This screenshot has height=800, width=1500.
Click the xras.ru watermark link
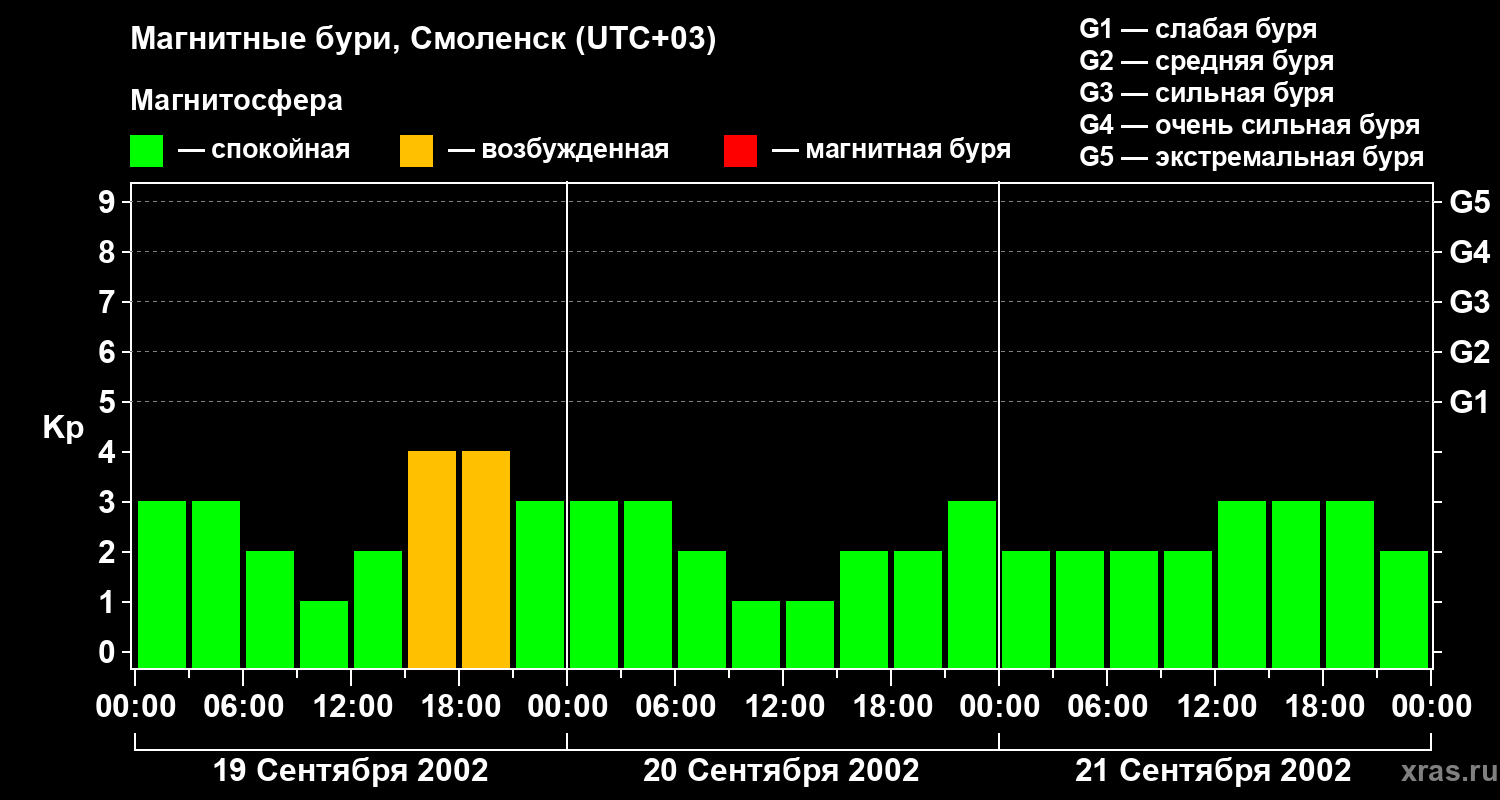point(1444,771)
